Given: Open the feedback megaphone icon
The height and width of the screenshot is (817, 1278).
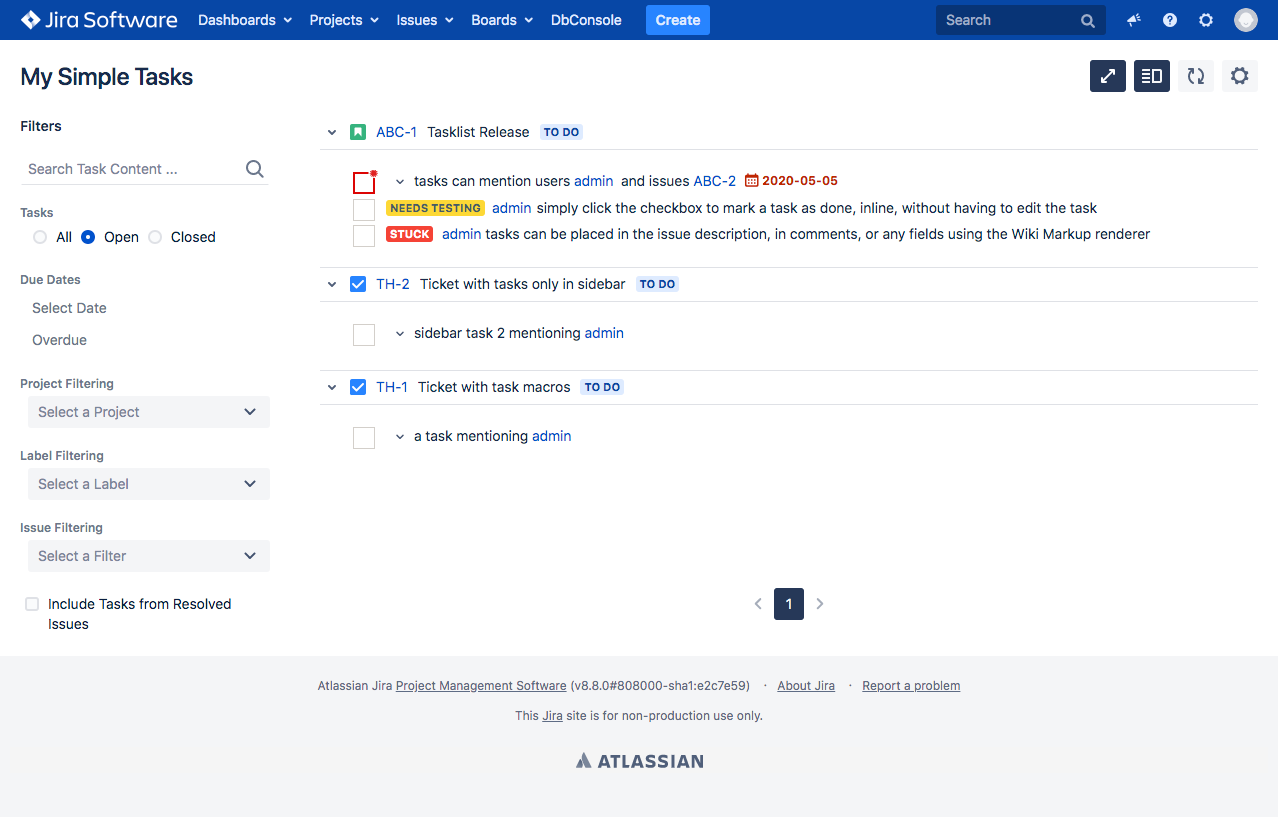Looking at the screenshot, I should pyautogui.click(x=1134, y=20).
